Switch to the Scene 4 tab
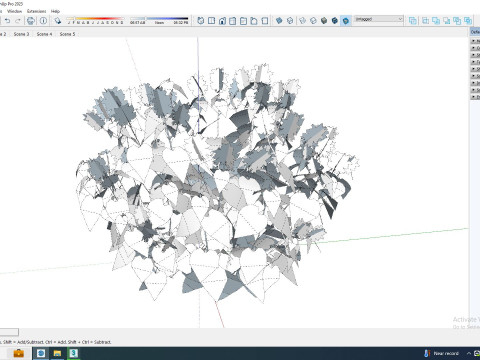Image resolution: width=480 pixels, height=360 pixels. point(44,34)
